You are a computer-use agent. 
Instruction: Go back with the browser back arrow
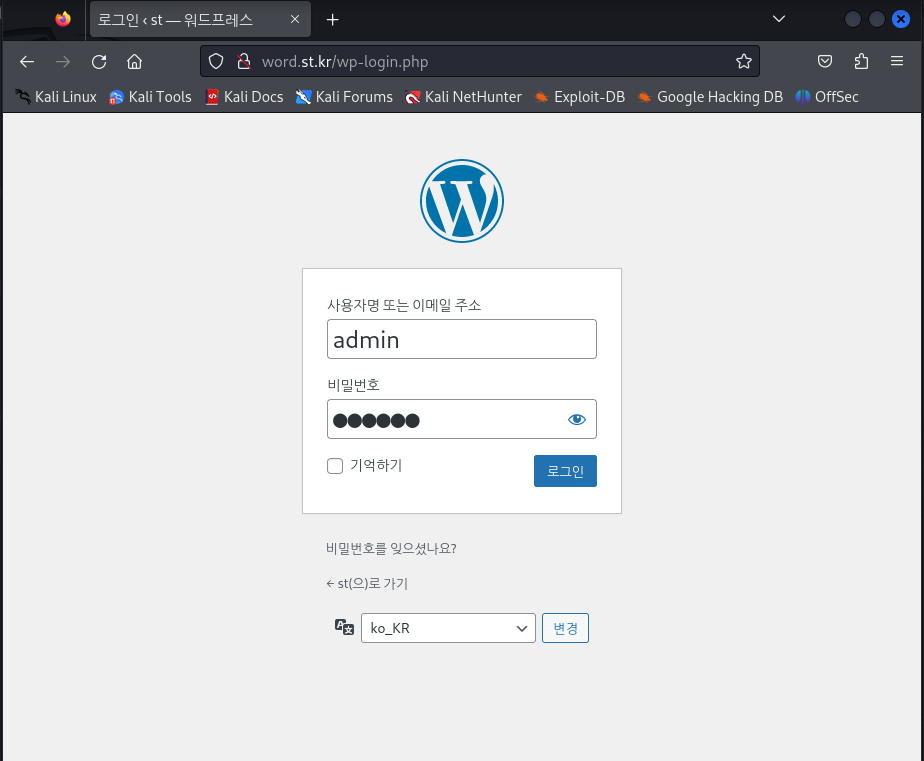click(27, 61)
